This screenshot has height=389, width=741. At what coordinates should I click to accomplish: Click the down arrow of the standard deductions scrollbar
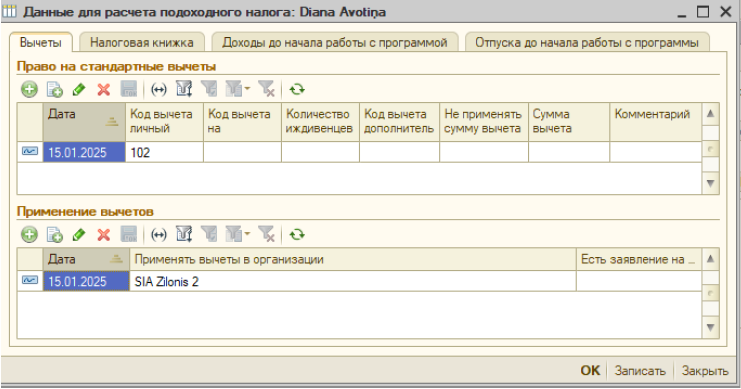coord(710,183)
